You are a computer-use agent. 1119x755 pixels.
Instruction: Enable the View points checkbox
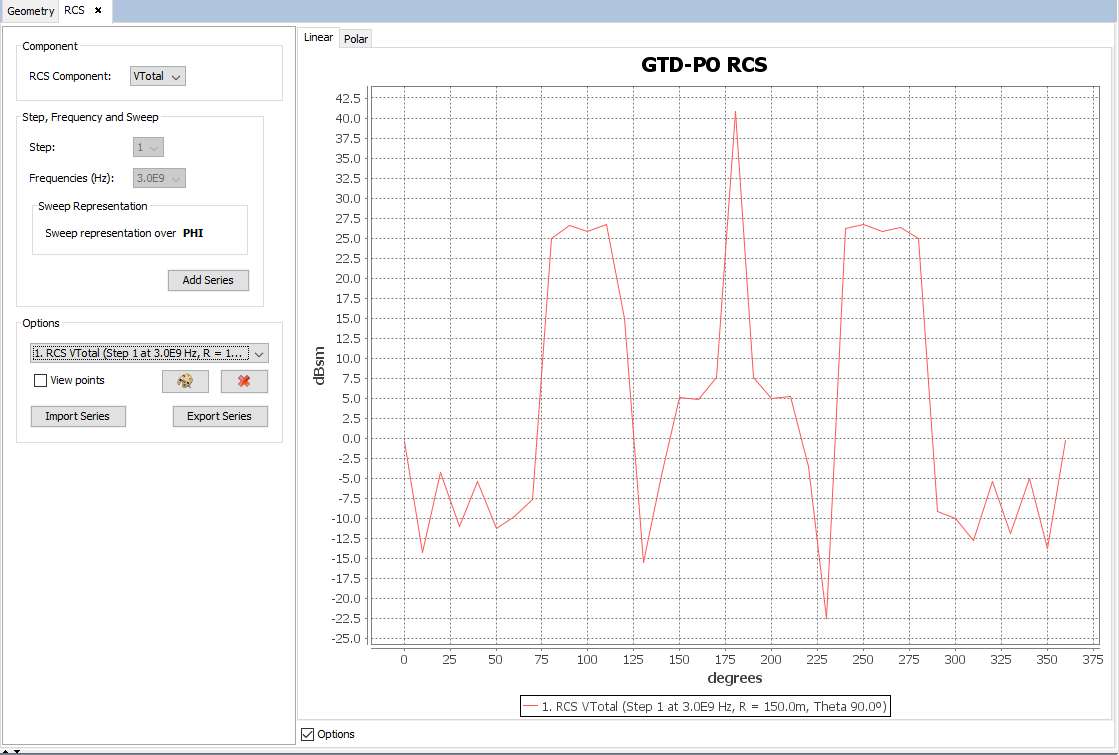[x=41, y=380]
